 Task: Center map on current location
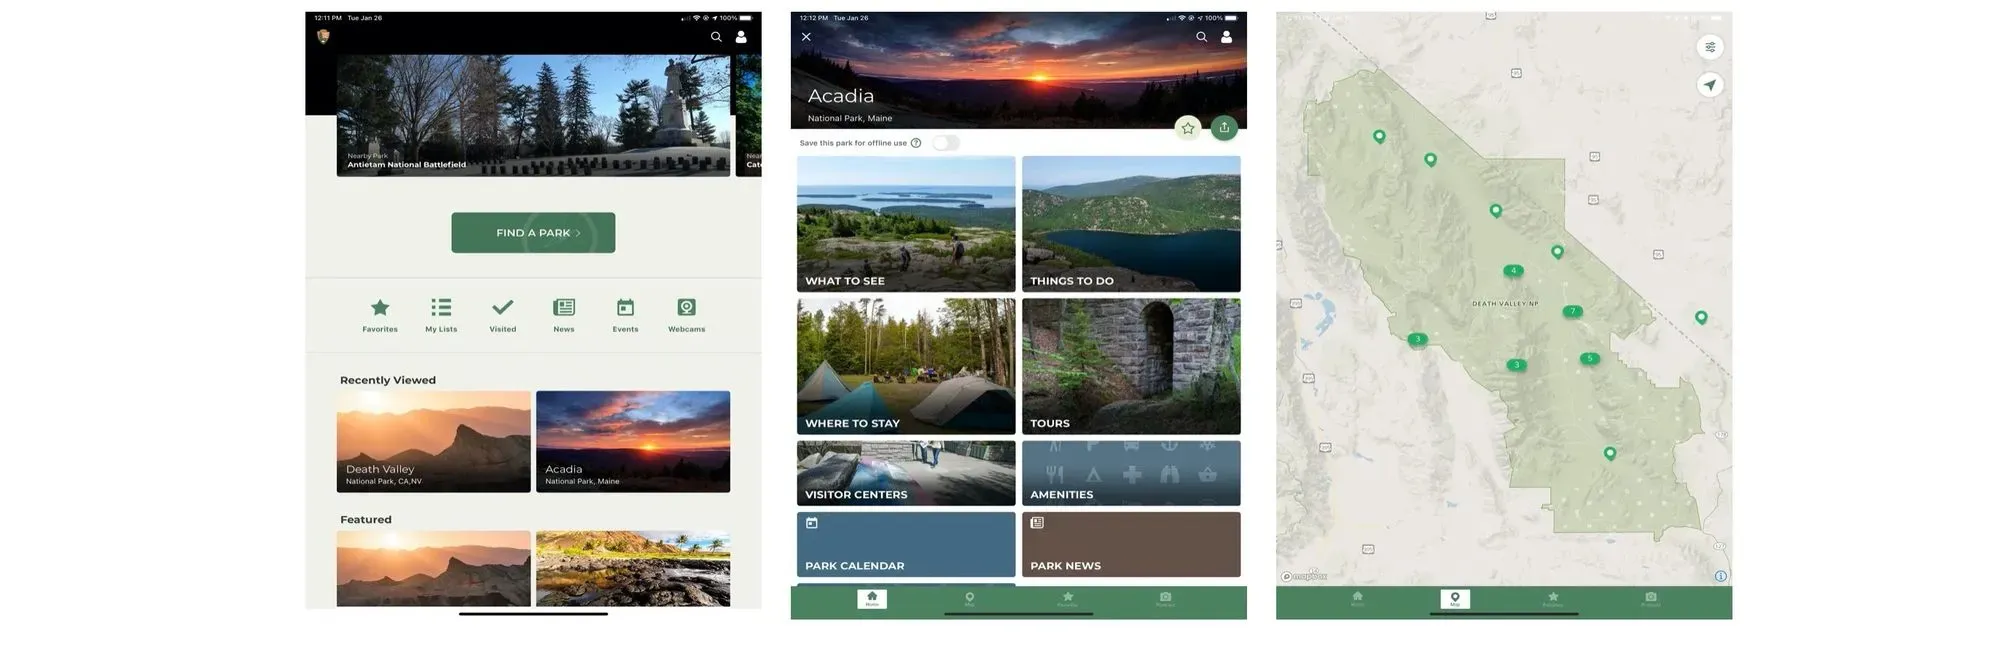coord(1710,85)
